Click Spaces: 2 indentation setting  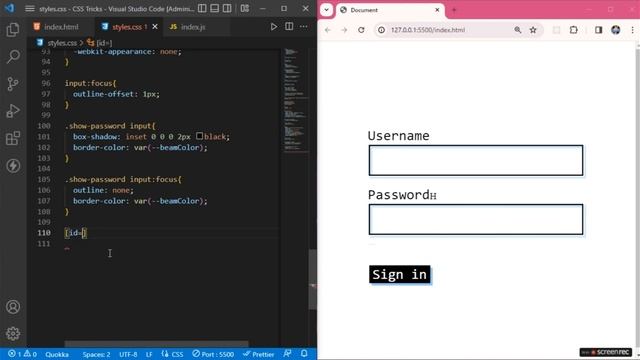pos(96,354)
